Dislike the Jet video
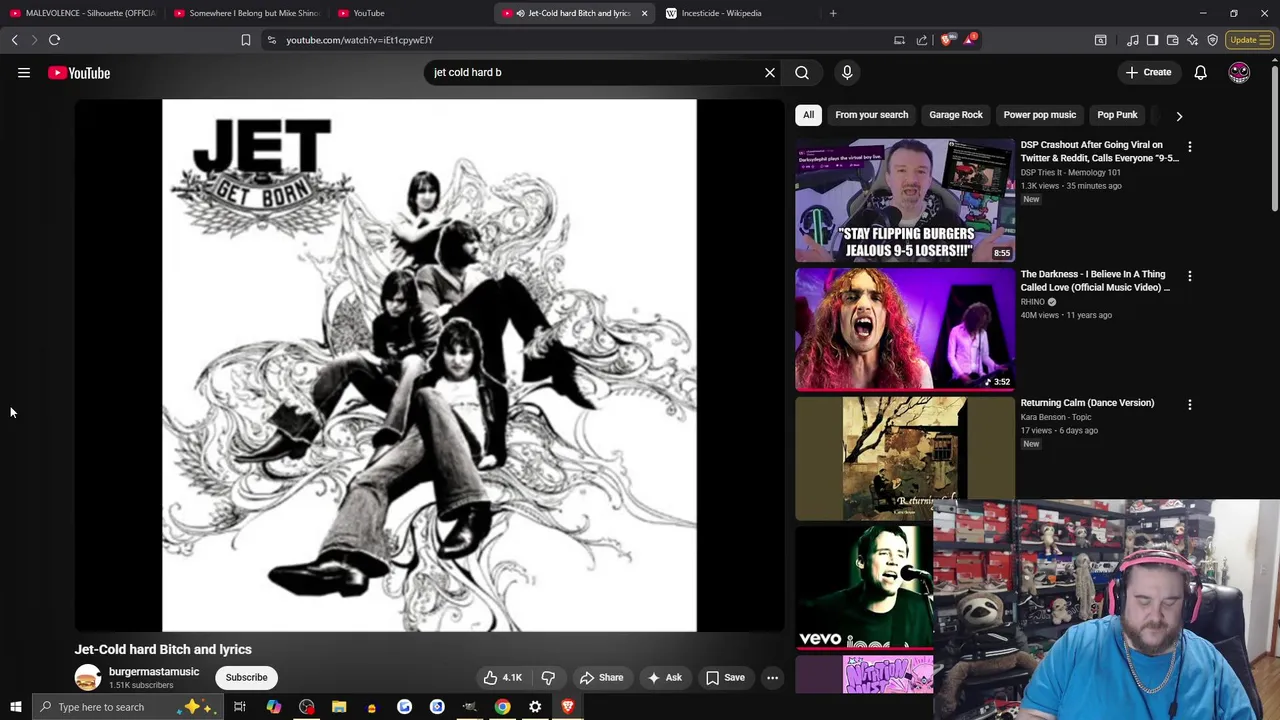 click(x=548, y=677)
